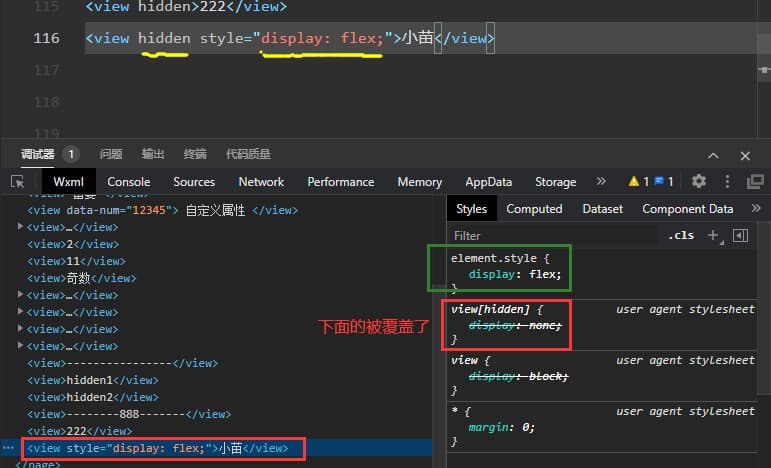Show more style pane tabs after Component Data
Image resolution: width=771 pixels, height=468 pixels.
(x=754, y=209)
